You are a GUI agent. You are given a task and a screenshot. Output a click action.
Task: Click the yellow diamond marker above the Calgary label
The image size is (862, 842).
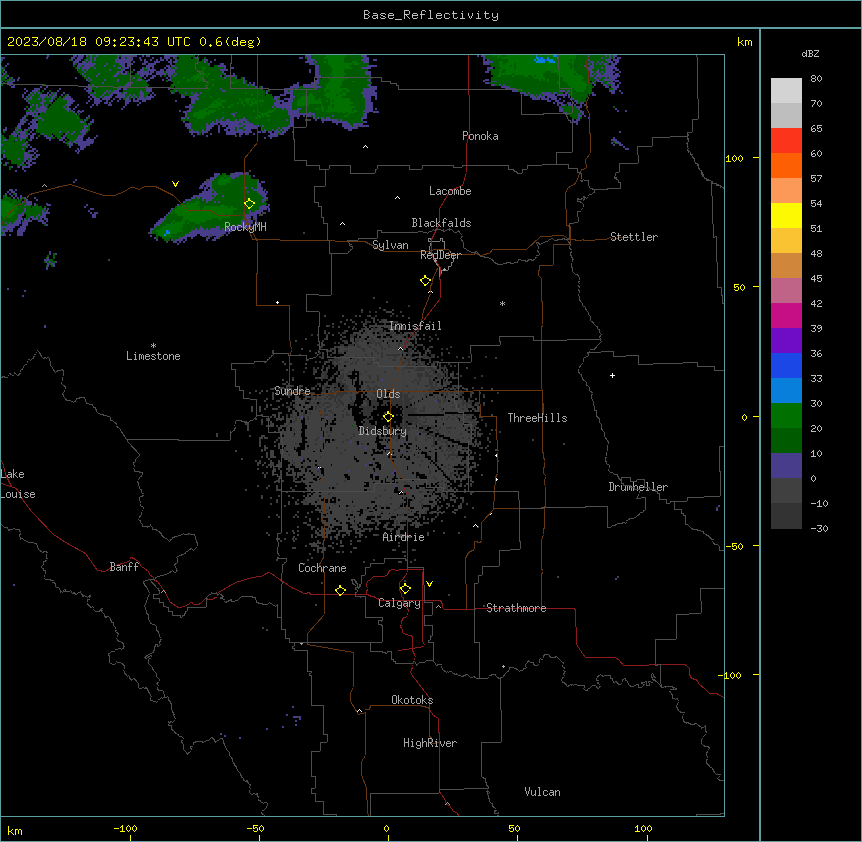click(x=405, y=589)
